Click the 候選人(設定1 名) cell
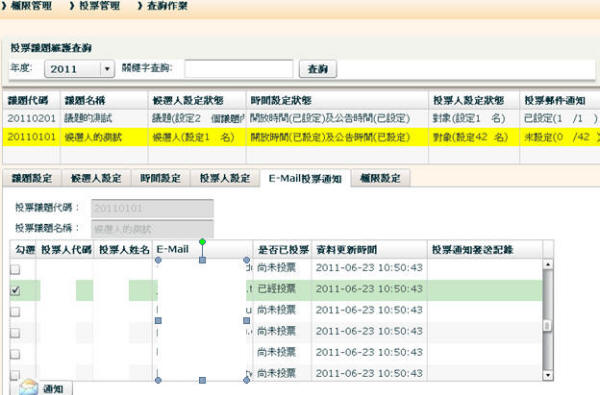 (x=197, y=137)
